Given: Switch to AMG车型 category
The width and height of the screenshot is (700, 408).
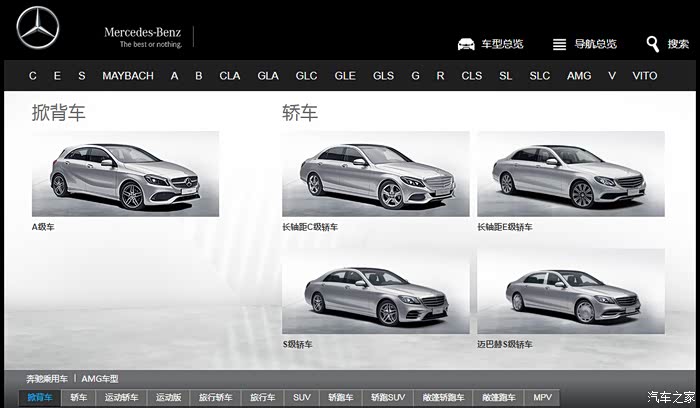Looking at the screenshot, I should click(x=100, y=379).
